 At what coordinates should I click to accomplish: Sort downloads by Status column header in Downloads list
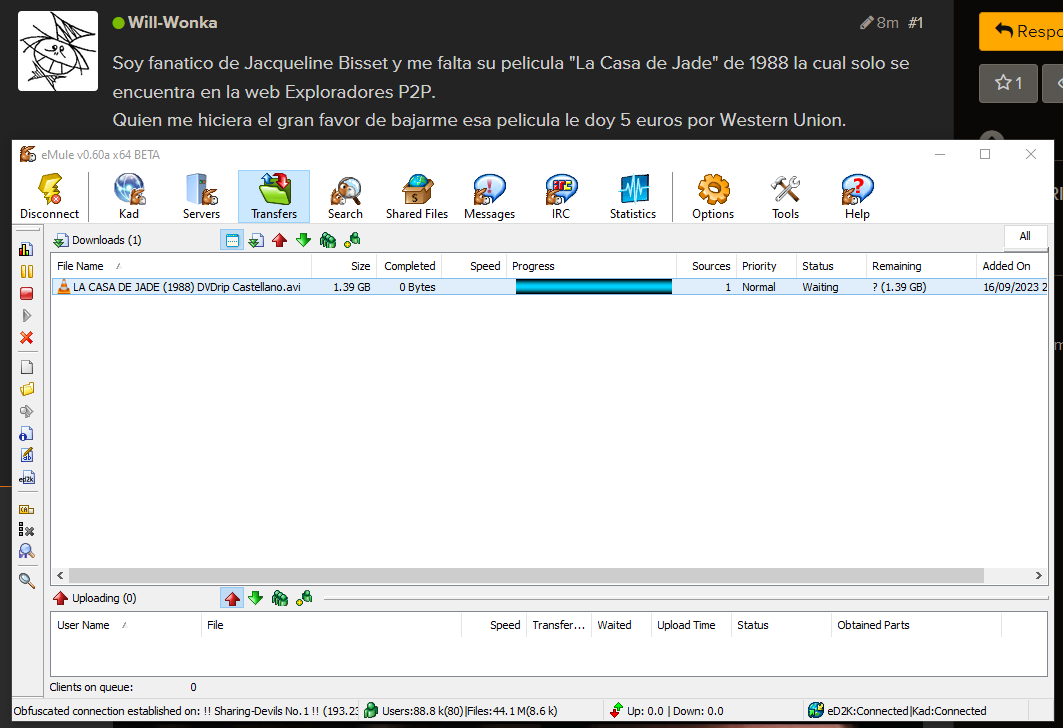(x=831, y=266)
